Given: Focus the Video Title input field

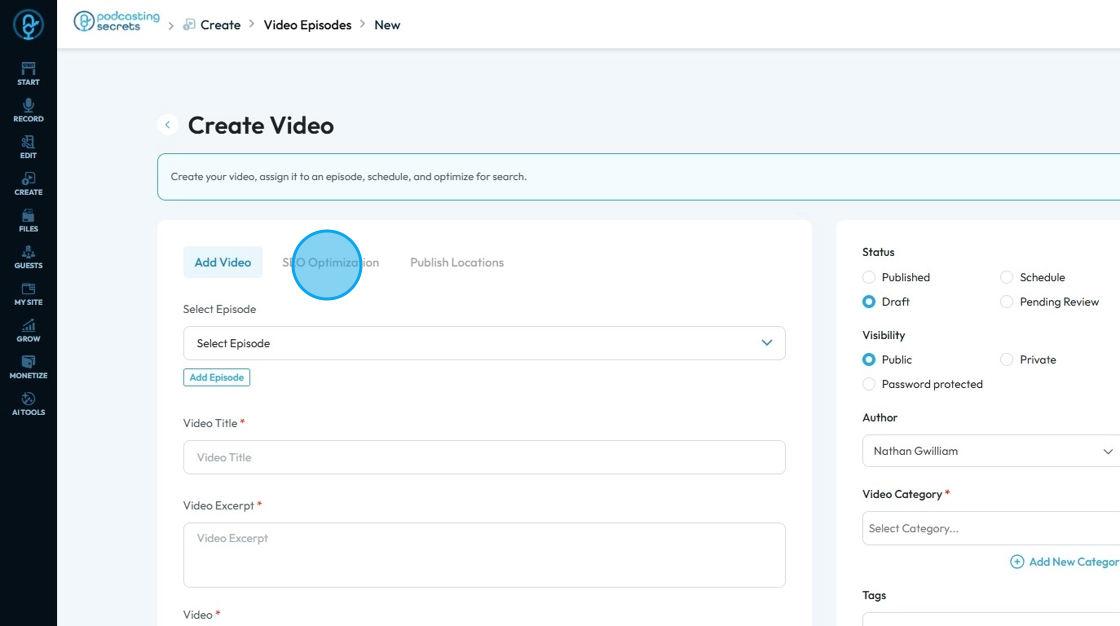Looking at the screenshot, I should coord(484,457).
